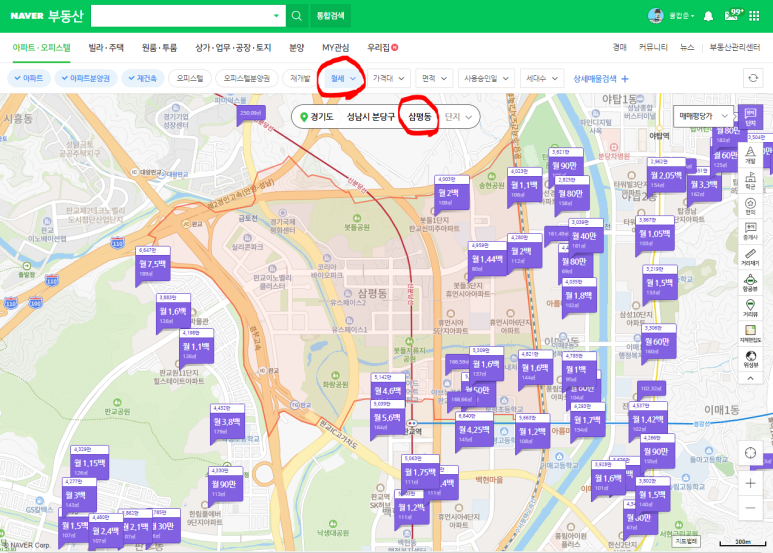Open the 매매평당가 dropdown on map
The image size is (773, 553).
[x=703, y=116]
